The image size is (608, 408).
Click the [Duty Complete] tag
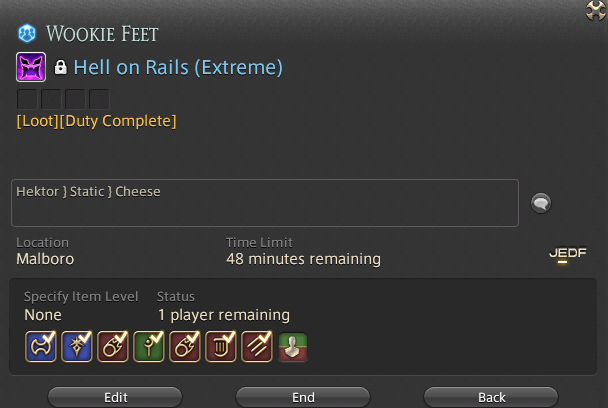[x=118, y=121]
